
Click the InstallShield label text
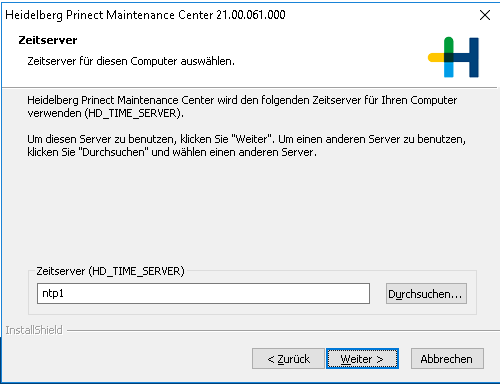[34, 330]
